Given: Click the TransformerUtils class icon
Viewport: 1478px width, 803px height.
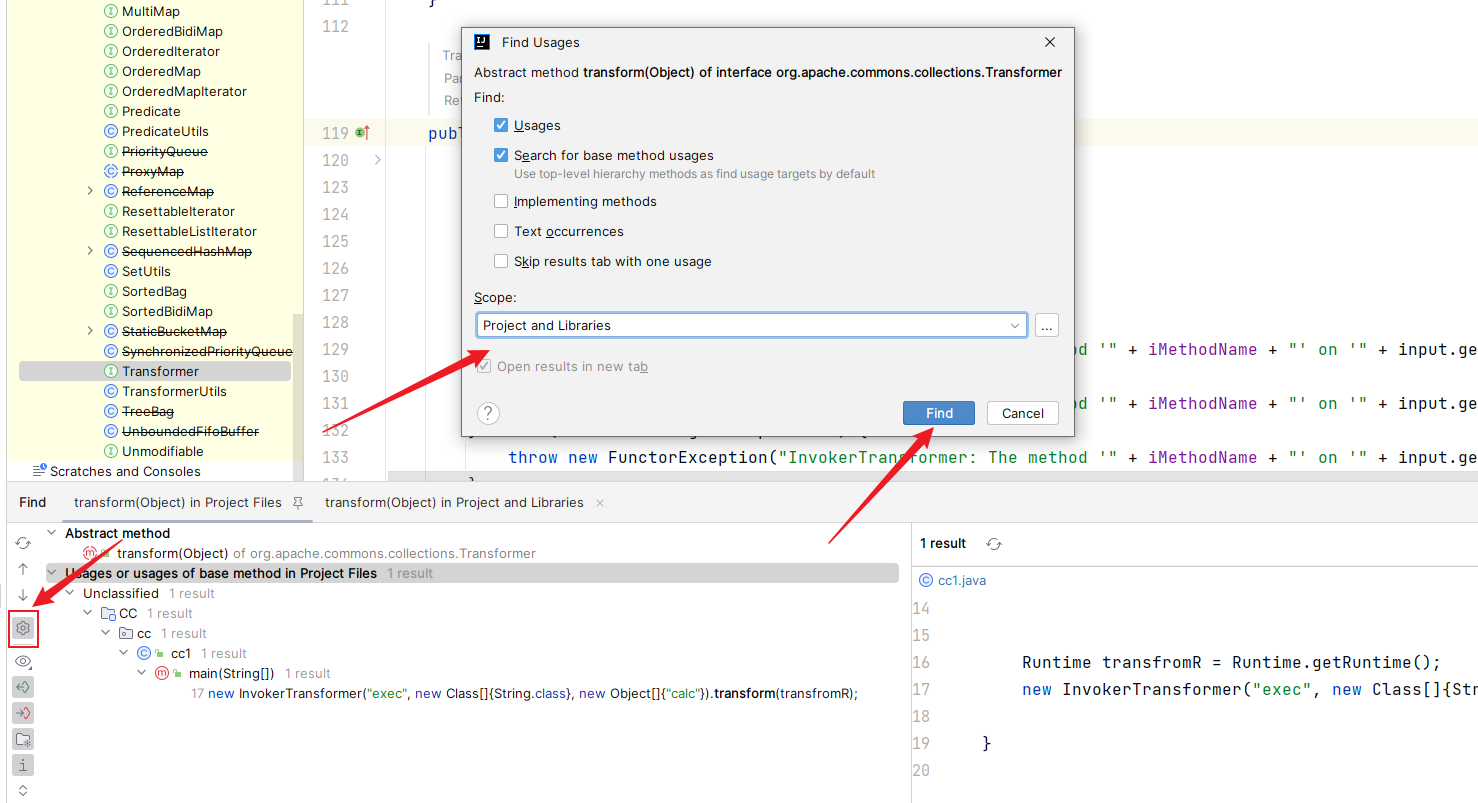Looking at the screenshot, I should click(x=111, y=391).
